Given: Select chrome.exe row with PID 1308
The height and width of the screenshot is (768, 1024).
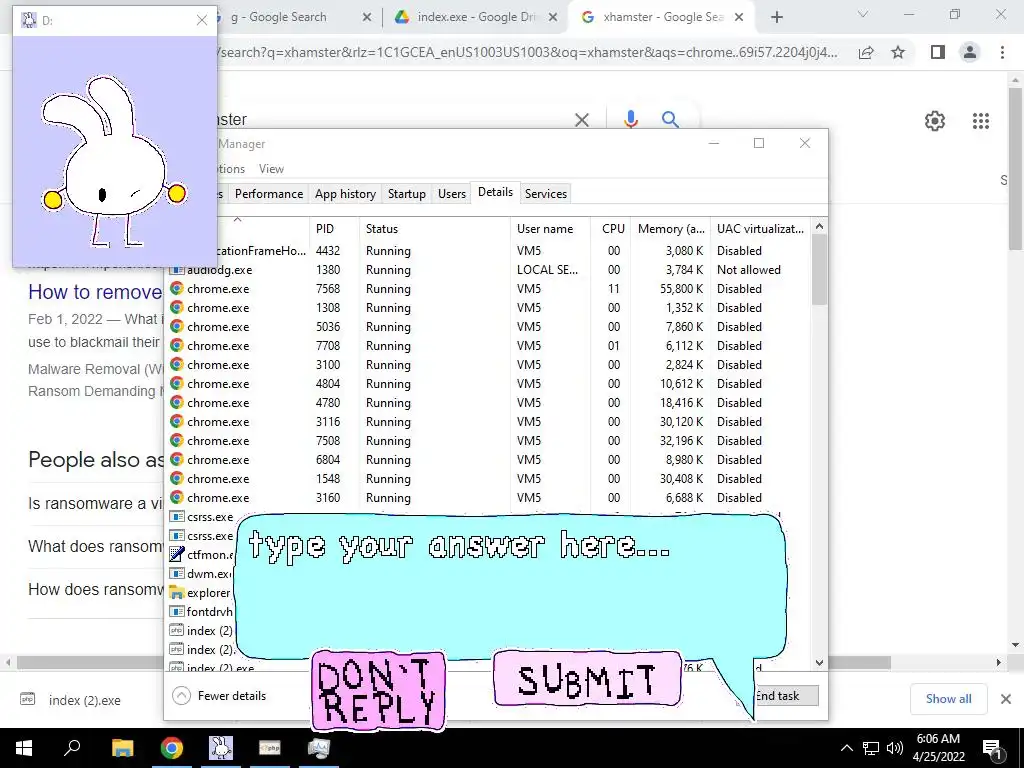Looking at the screenshot, I should [489, 308].
